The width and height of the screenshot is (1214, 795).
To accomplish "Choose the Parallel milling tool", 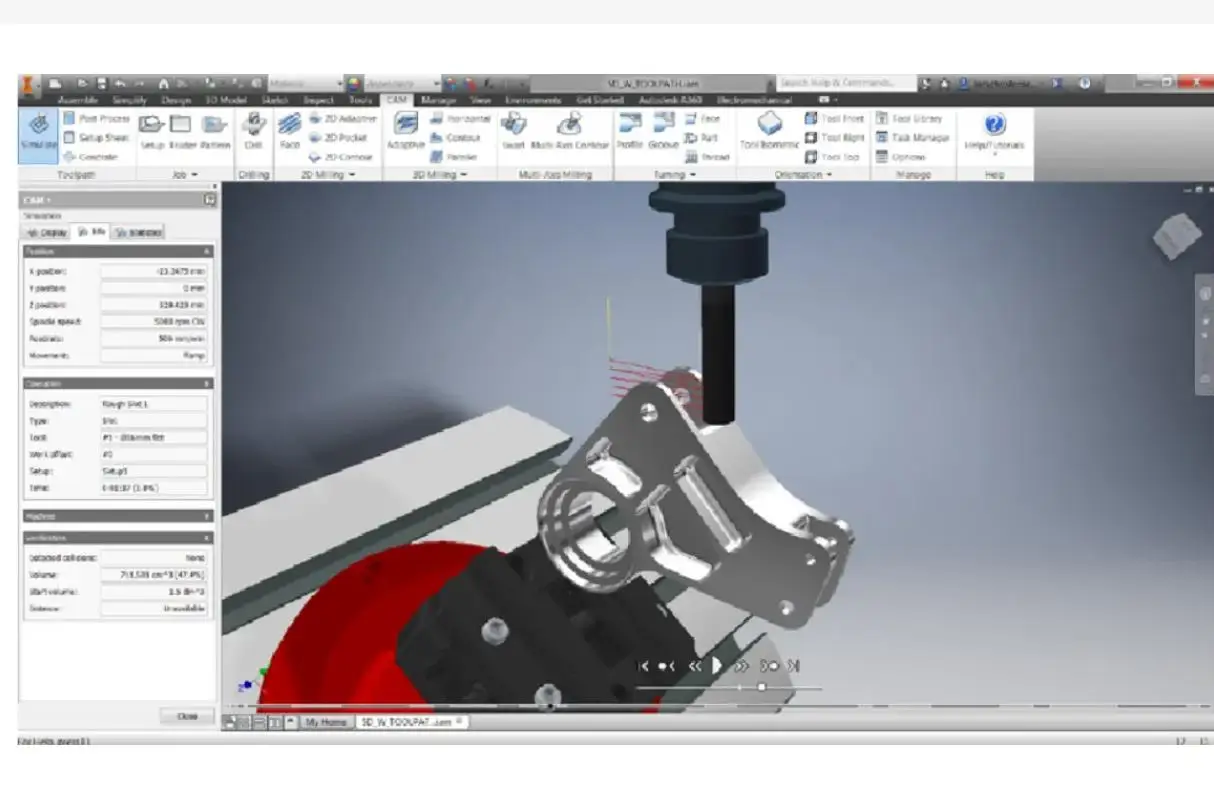I will click(x=454, y=157).
